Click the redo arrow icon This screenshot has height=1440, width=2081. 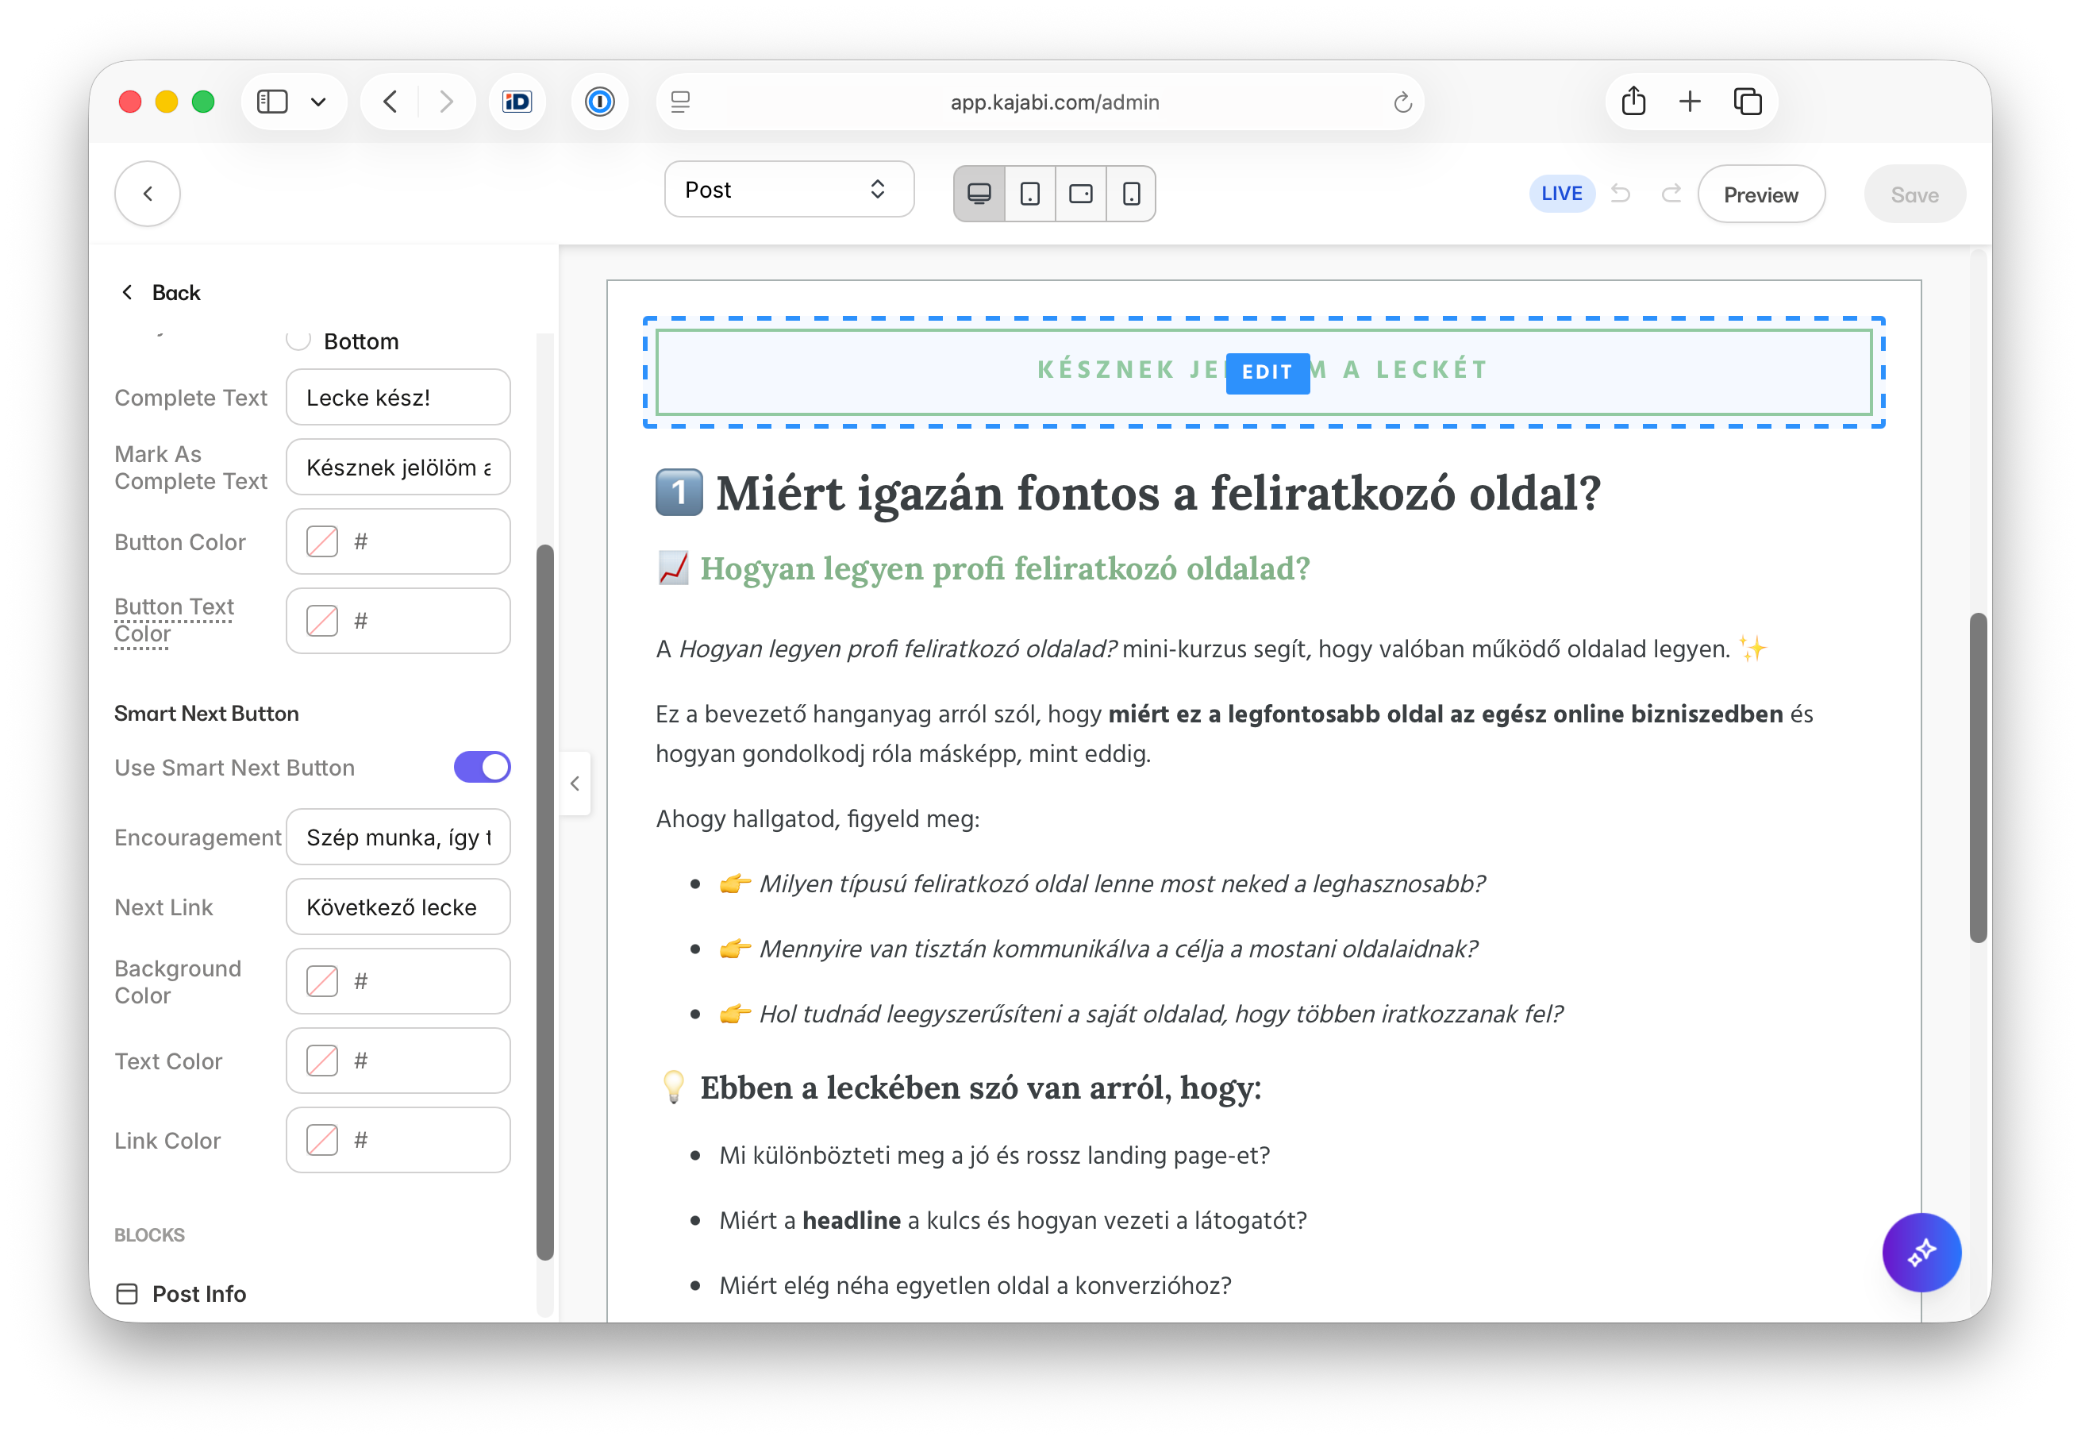[x=1671, y=194]
